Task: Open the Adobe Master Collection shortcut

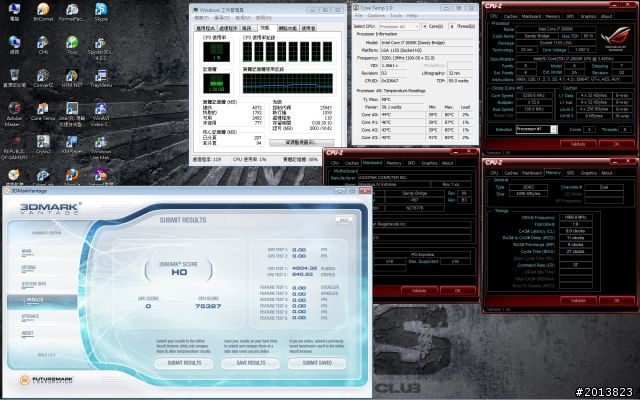Action: click(14, 113)
